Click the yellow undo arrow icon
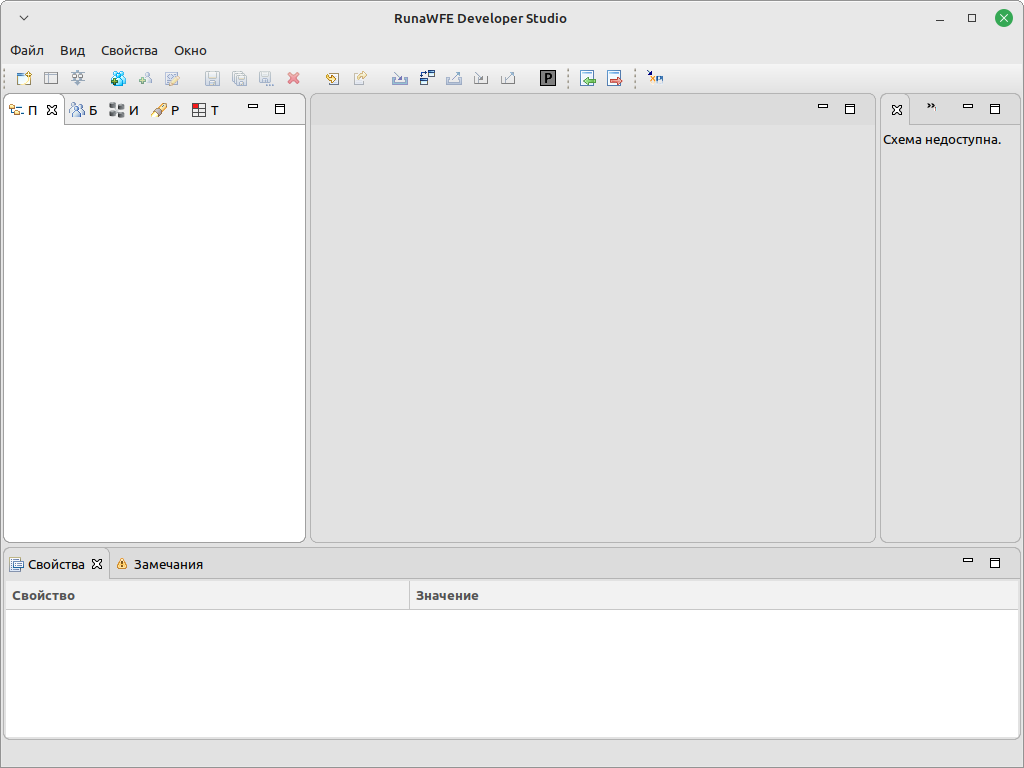The height and width of the screenshot is (768, 1024). 332,78
